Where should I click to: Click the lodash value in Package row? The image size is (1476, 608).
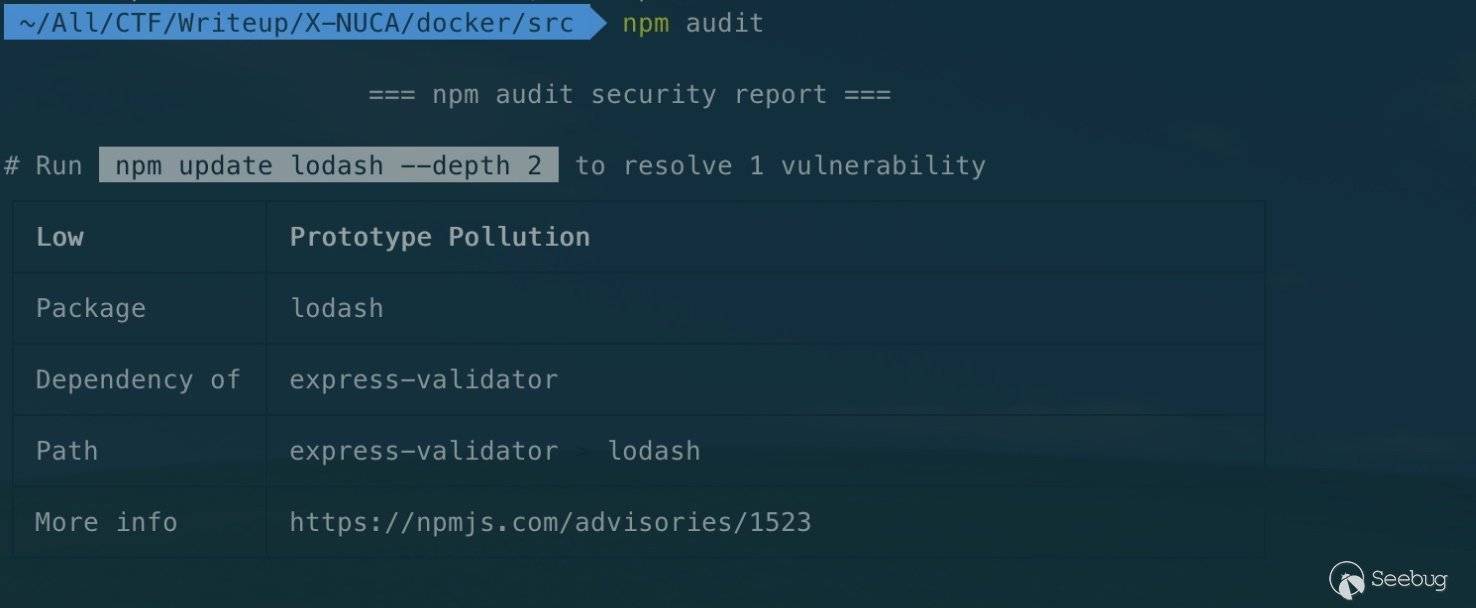[x=336, y=308]
